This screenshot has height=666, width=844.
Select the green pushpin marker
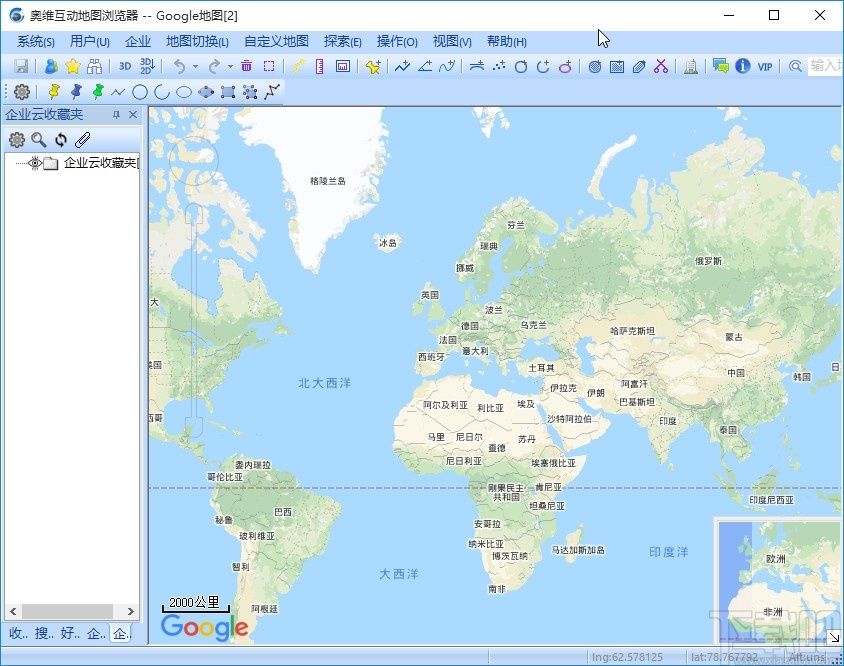coord(97,92)
